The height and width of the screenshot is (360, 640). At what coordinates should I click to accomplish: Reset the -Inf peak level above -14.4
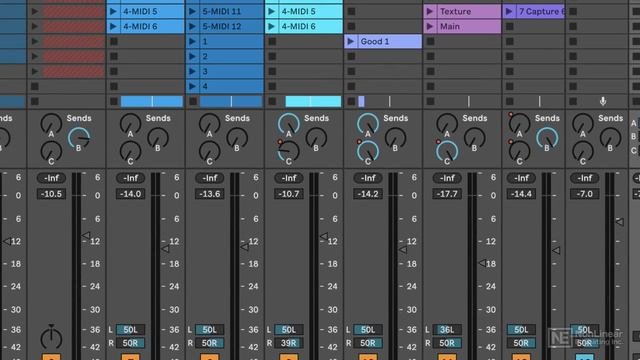(x=521, y=178)
